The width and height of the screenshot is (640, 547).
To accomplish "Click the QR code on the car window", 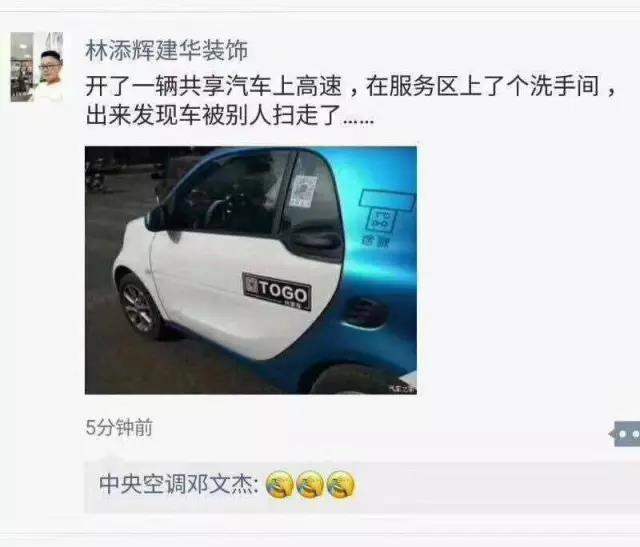I will point(303,191).
